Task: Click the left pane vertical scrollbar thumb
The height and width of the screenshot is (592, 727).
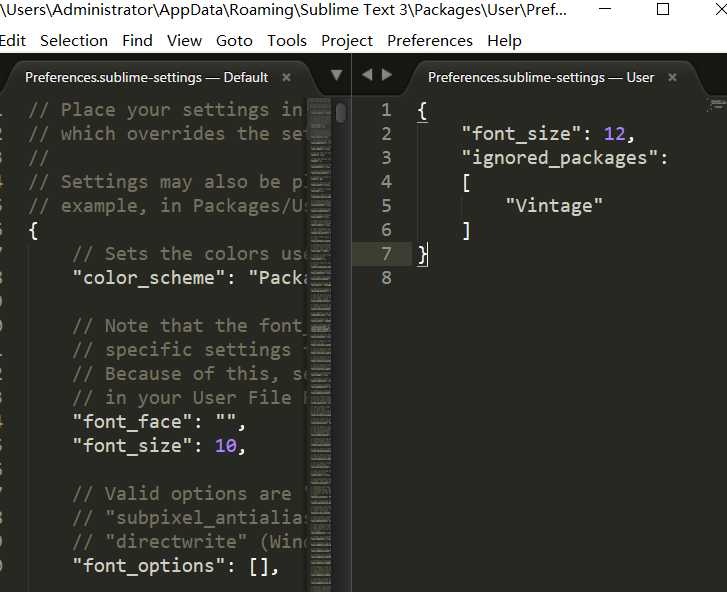Action: (x=341, y=113)
